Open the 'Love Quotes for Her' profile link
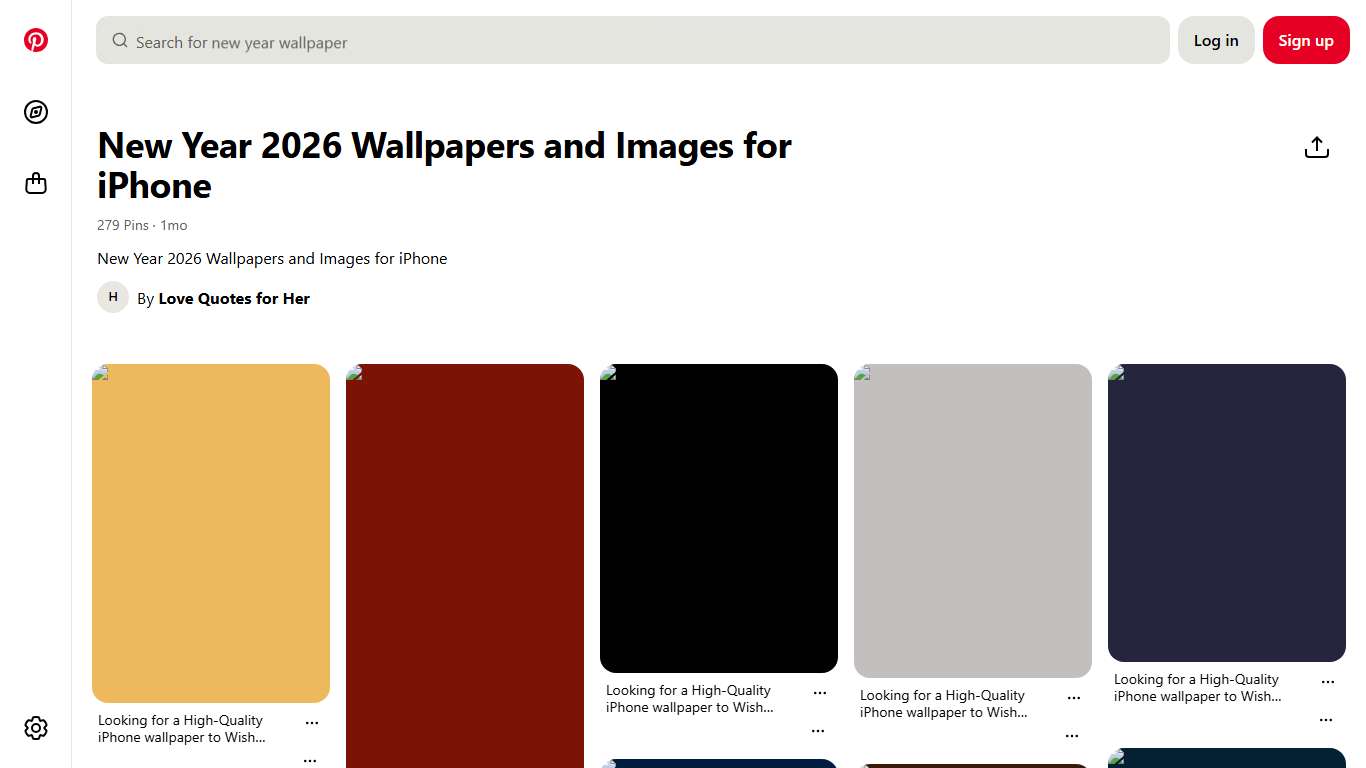 234,299
